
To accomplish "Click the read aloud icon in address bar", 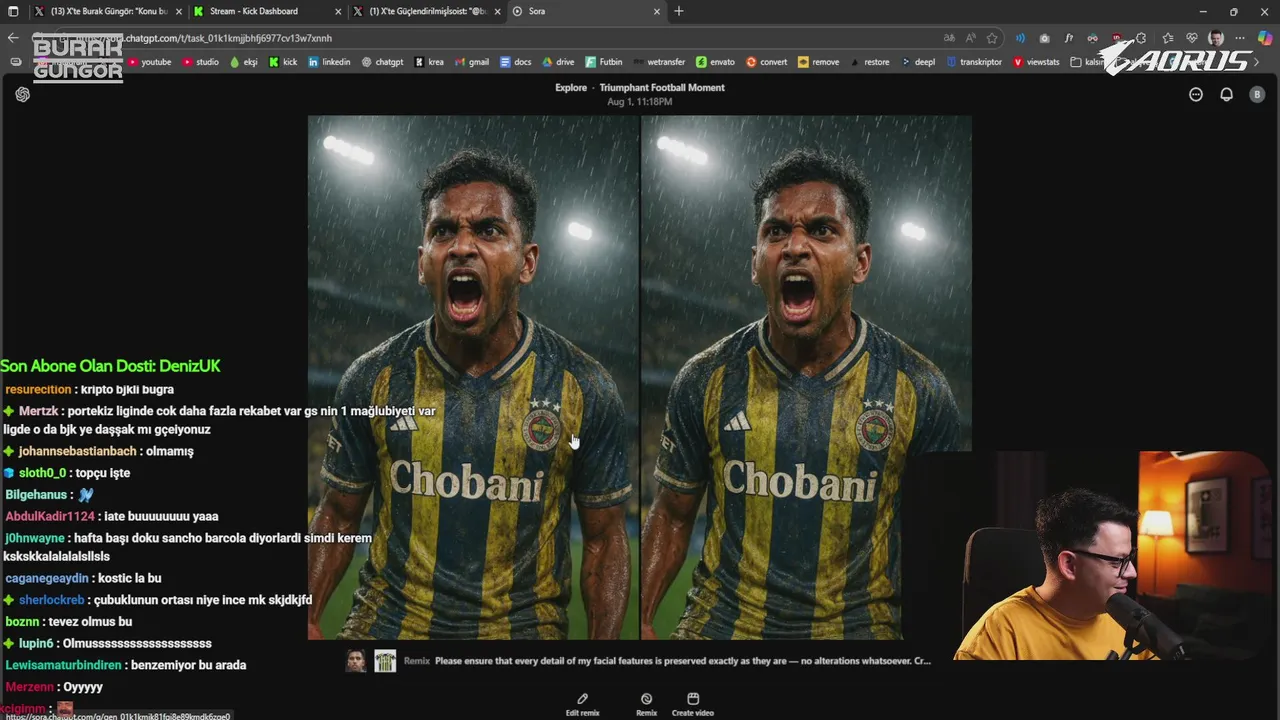I will [970, 38].
